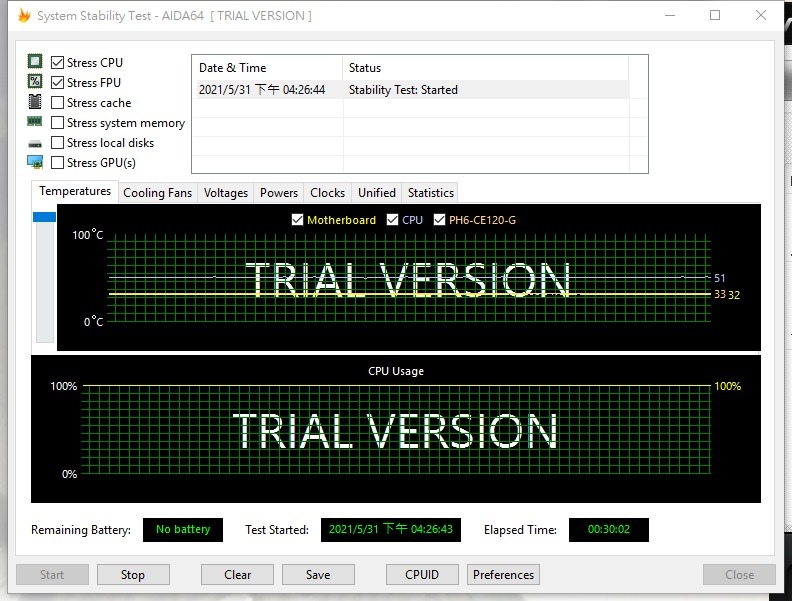Click the Test Started timestamp field
This screenshot has width=792, height=601.
pyautogui.click(x=391, y=529)
